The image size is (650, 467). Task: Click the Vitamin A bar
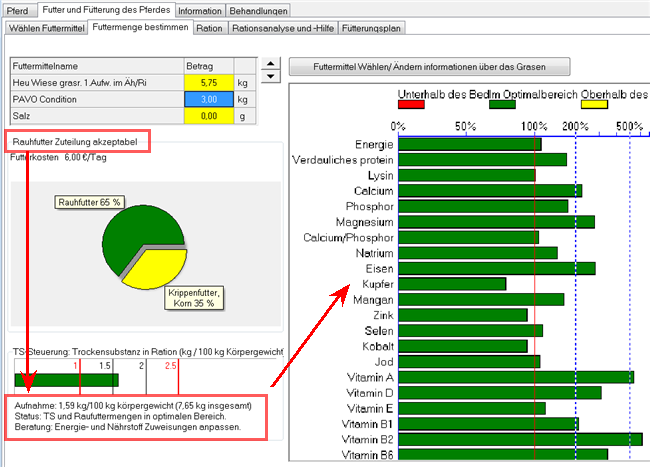coord(516,377)
